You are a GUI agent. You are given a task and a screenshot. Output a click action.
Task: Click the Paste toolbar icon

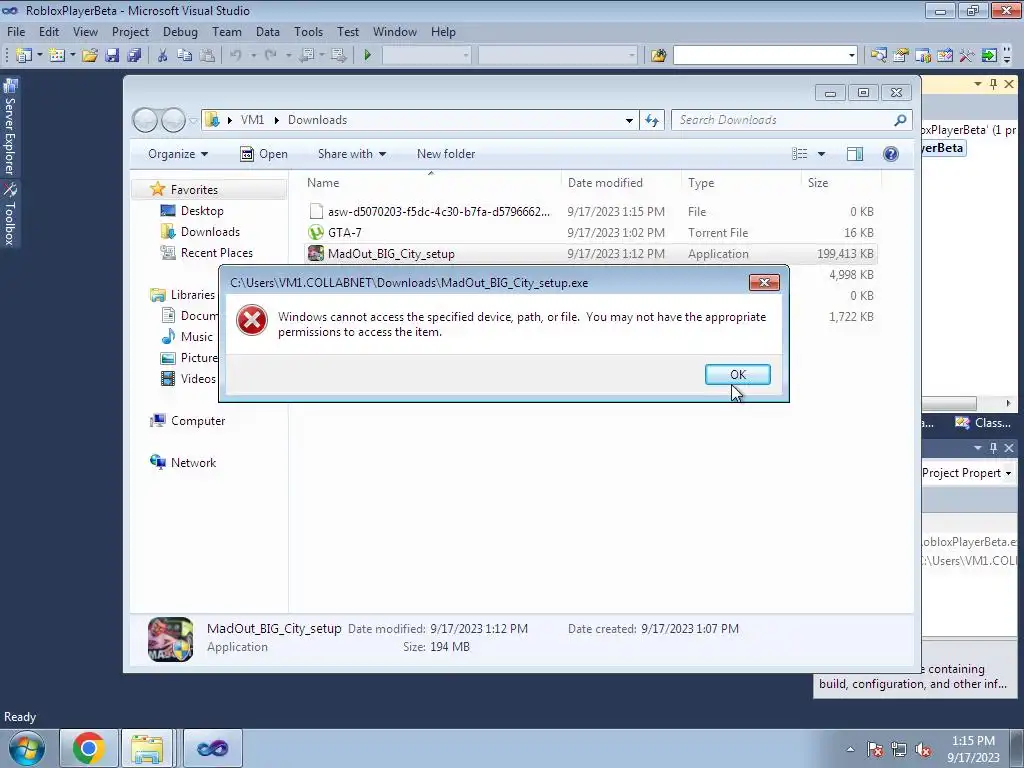tap(206, 56)
